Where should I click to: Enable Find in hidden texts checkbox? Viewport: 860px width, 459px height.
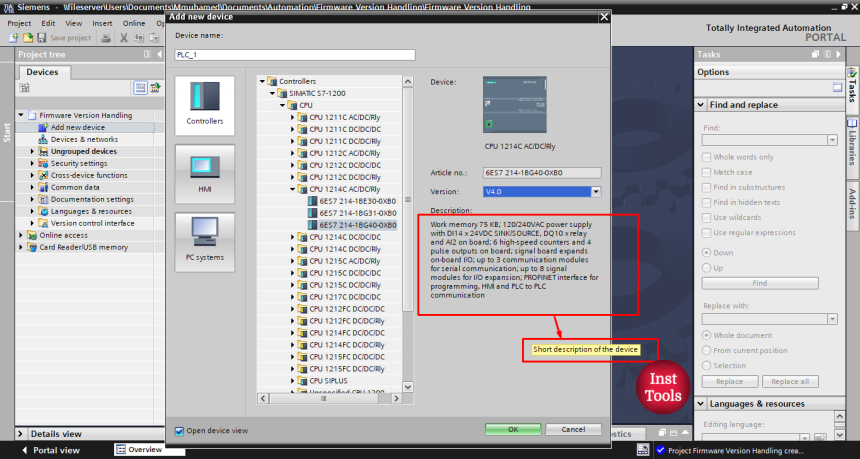point(706,202)
